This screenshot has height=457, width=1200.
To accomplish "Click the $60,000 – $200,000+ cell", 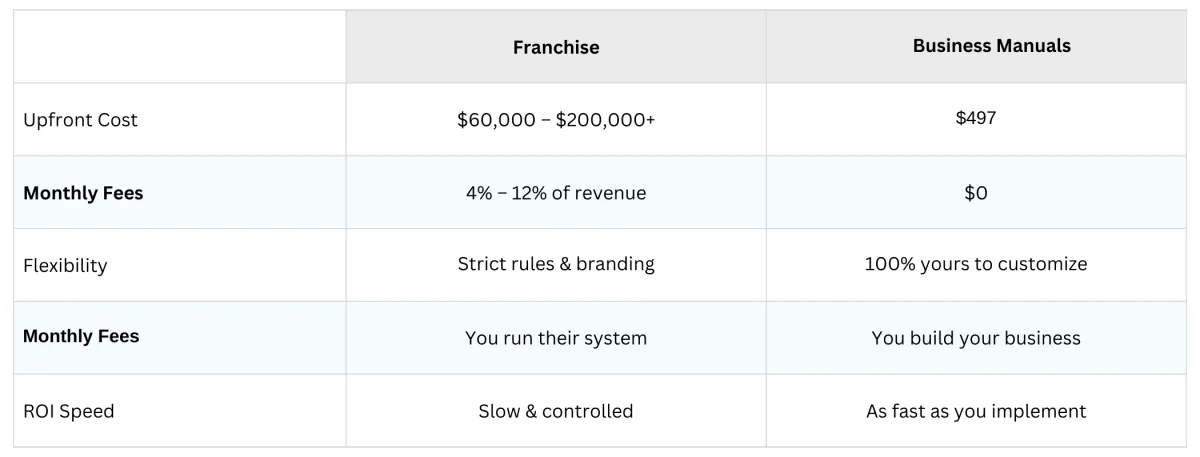I will [556, 119].
